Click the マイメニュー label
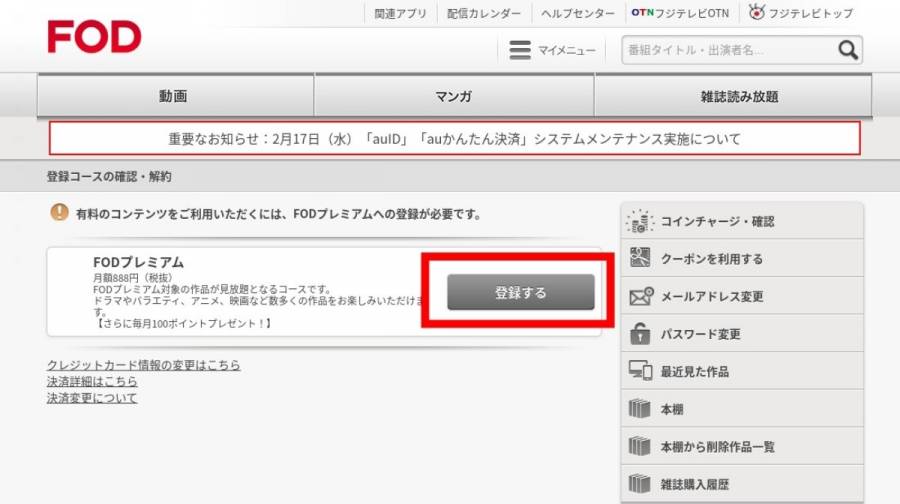Screen dimensions: 900x504 (567, 51)
